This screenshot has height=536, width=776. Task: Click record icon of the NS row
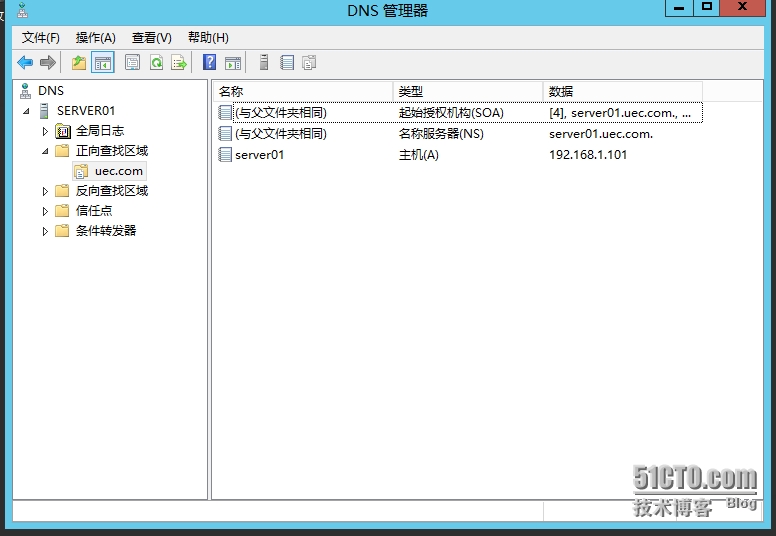click(225, 134)
